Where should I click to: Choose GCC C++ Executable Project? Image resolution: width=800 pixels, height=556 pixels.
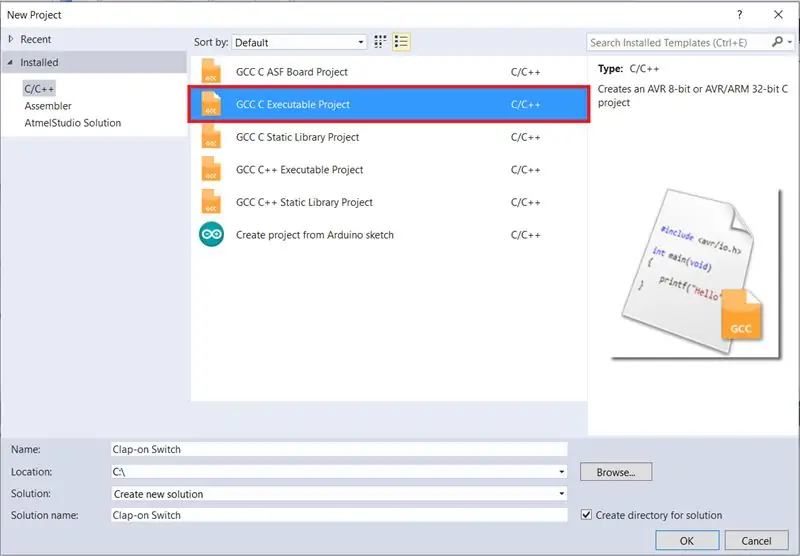[x=389, y=169]
